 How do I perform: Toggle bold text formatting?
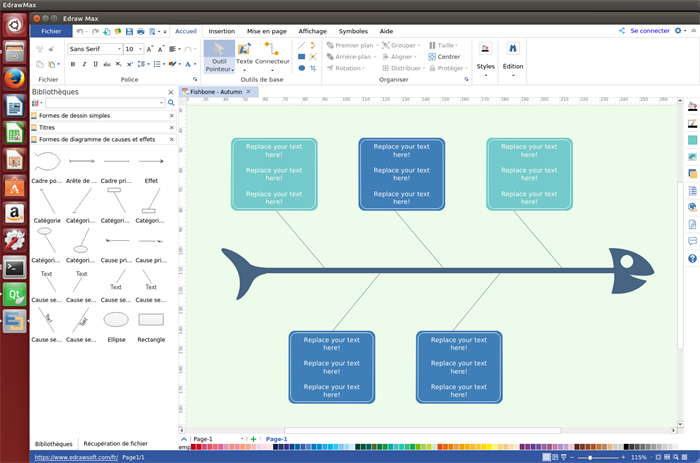72,64
